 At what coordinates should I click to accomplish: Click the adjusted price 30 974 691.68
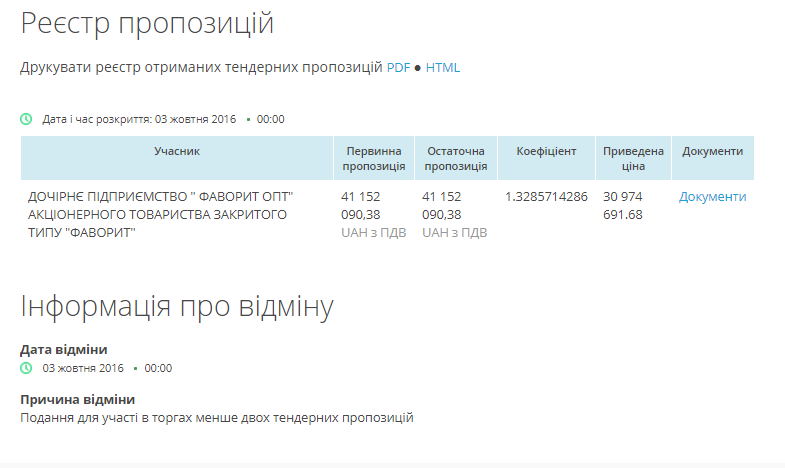click(623, 205)
